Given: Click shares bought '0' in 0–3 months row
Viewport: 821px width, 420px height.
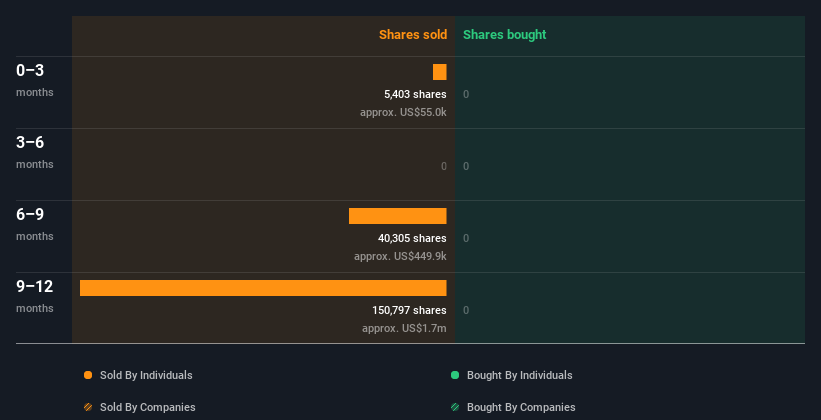Looking at the screenshot, I should (x=466, y=94).
